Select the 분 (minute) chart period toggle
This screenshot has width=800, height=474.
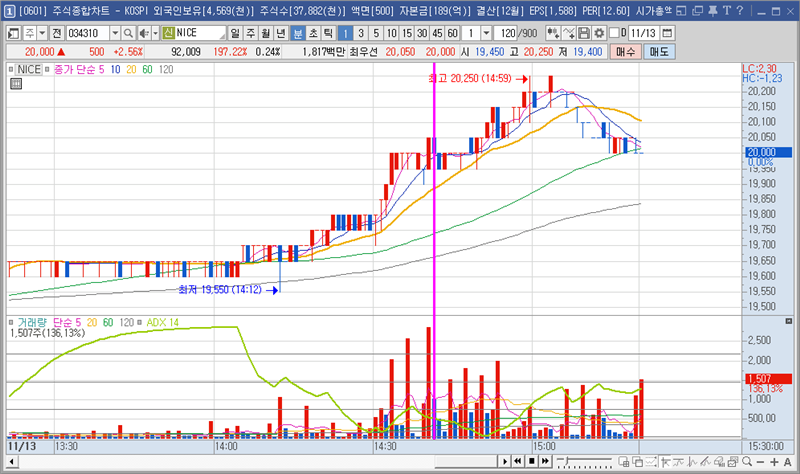298,33
